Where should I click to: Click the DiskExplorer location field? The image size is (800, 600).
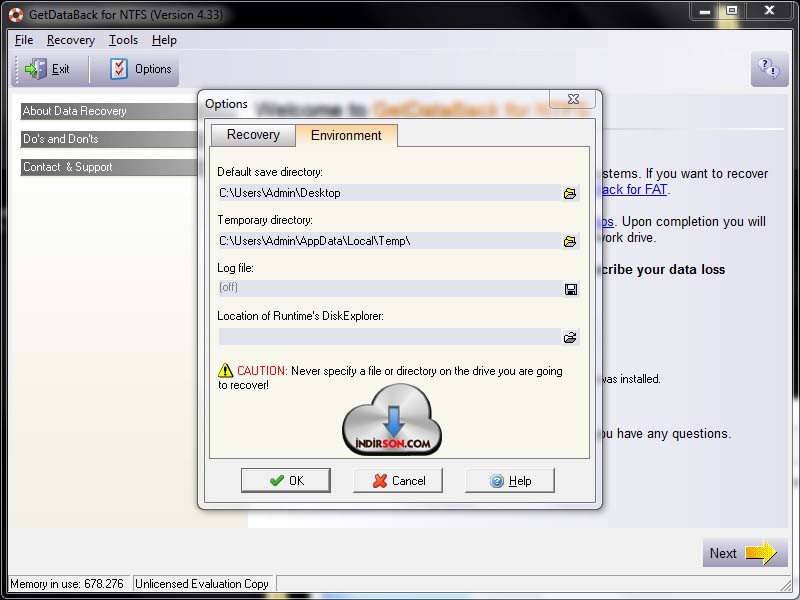coord(390,337)
